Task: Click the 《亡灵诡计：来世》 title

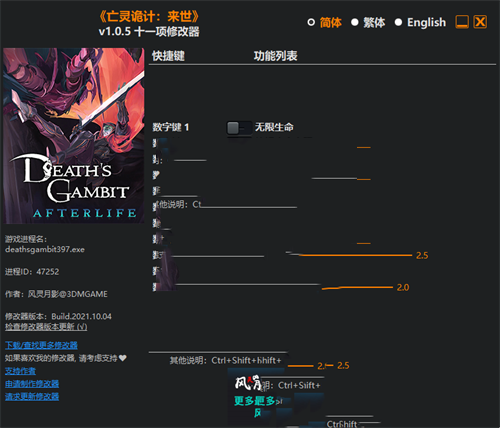Action: click(x=149, y=16)
